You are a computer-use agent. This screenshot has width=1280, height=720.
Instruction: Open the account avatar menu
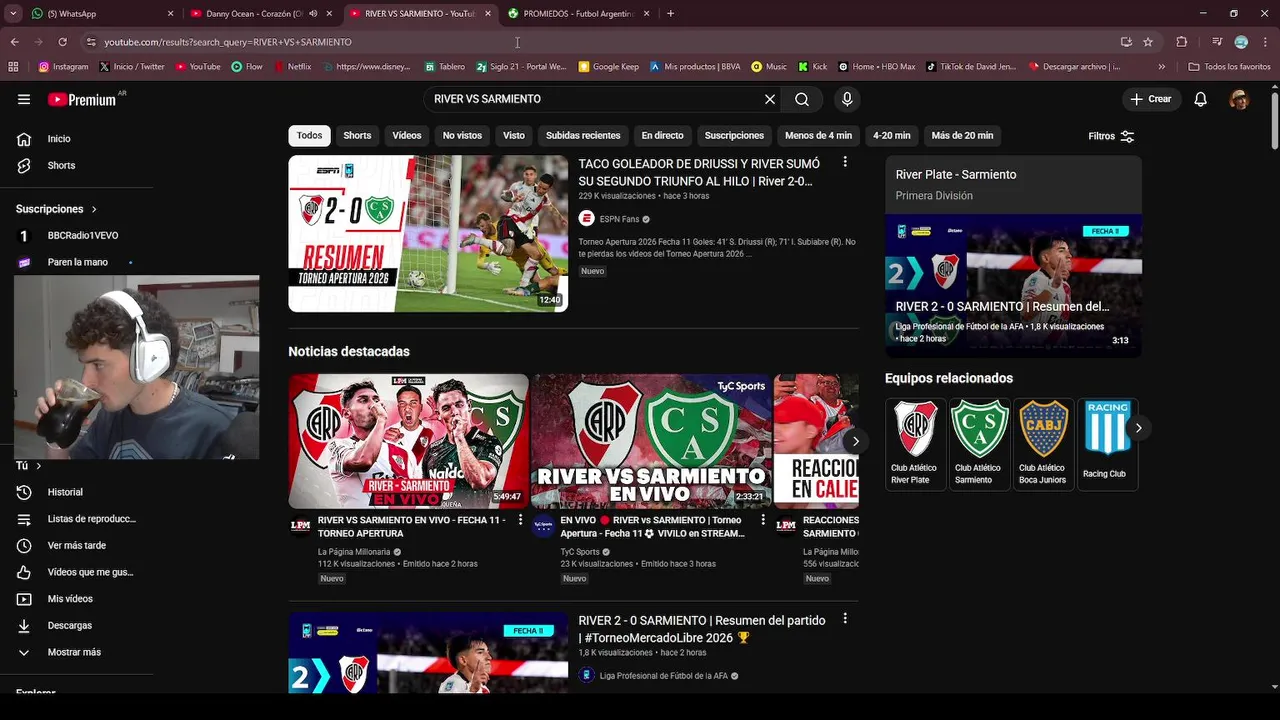1240,99
